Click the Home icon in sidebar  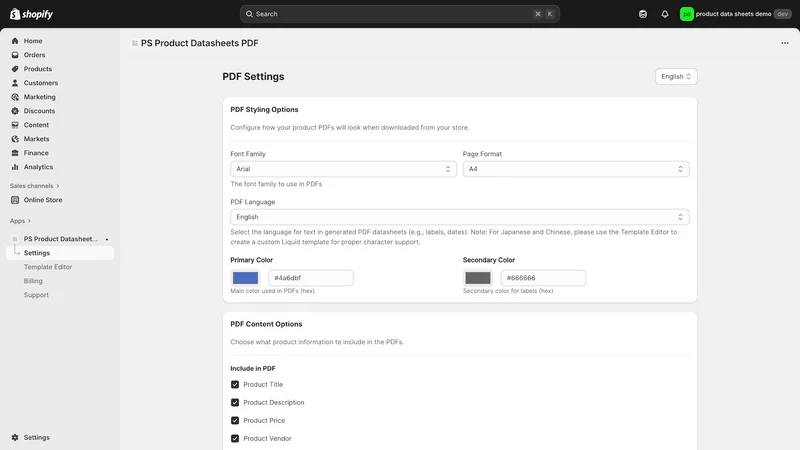(x=15, y=41)
